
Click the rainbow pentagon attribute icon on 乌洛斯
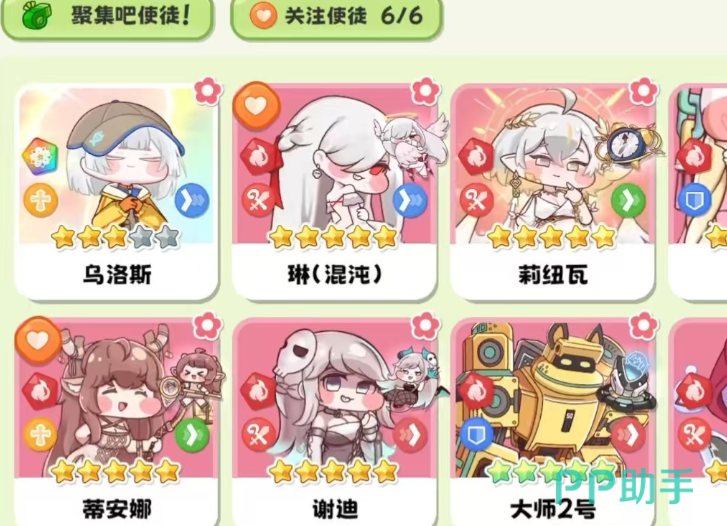[41, 156]
